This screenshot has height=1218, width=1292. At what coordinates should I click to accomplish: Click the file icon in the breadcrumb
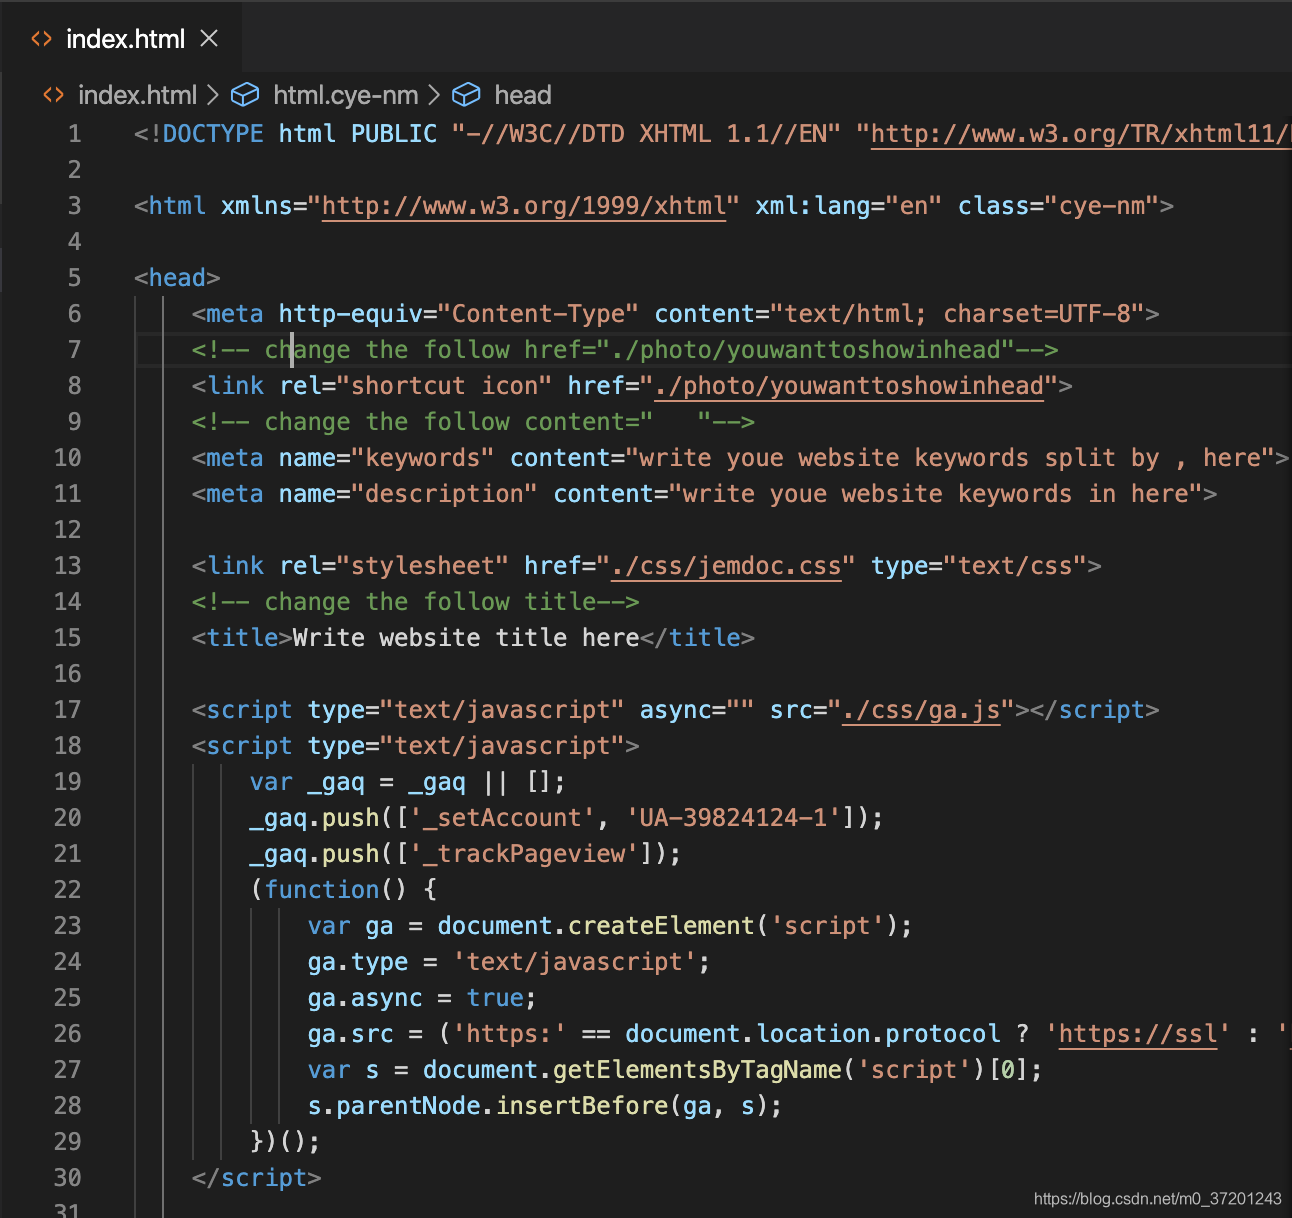[53, 95]
